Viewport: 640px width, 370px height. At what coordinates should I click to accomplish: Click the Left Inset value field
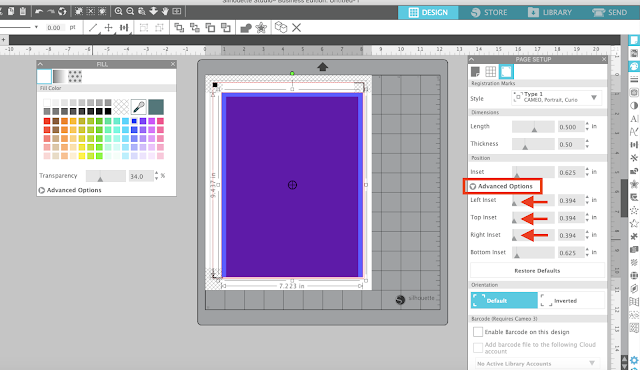coord(571,200)
